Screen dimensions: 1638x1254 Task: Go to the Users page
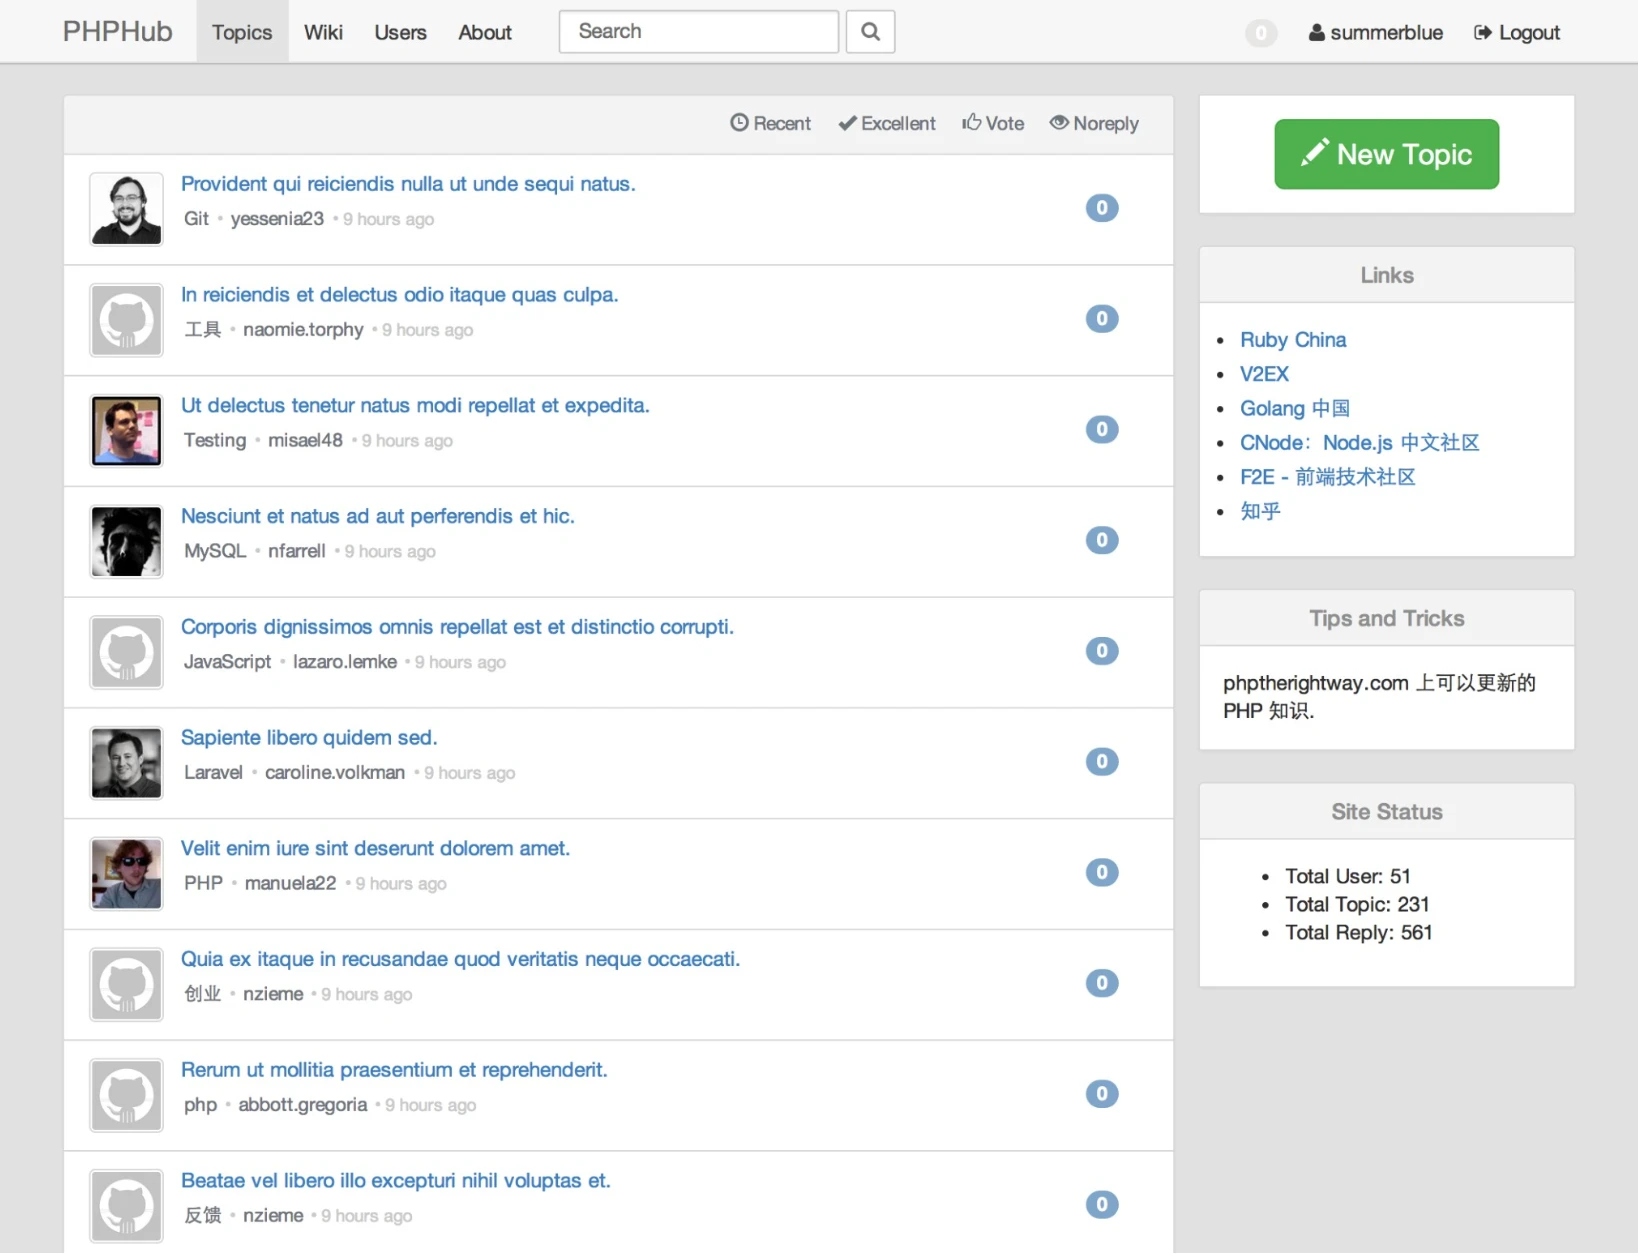(400, 32)
